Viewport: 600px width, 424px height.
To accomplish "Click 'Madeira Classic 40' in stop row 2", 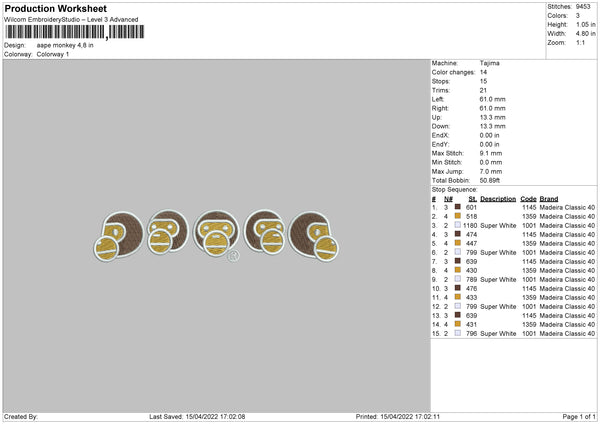I will coord(567,217).
